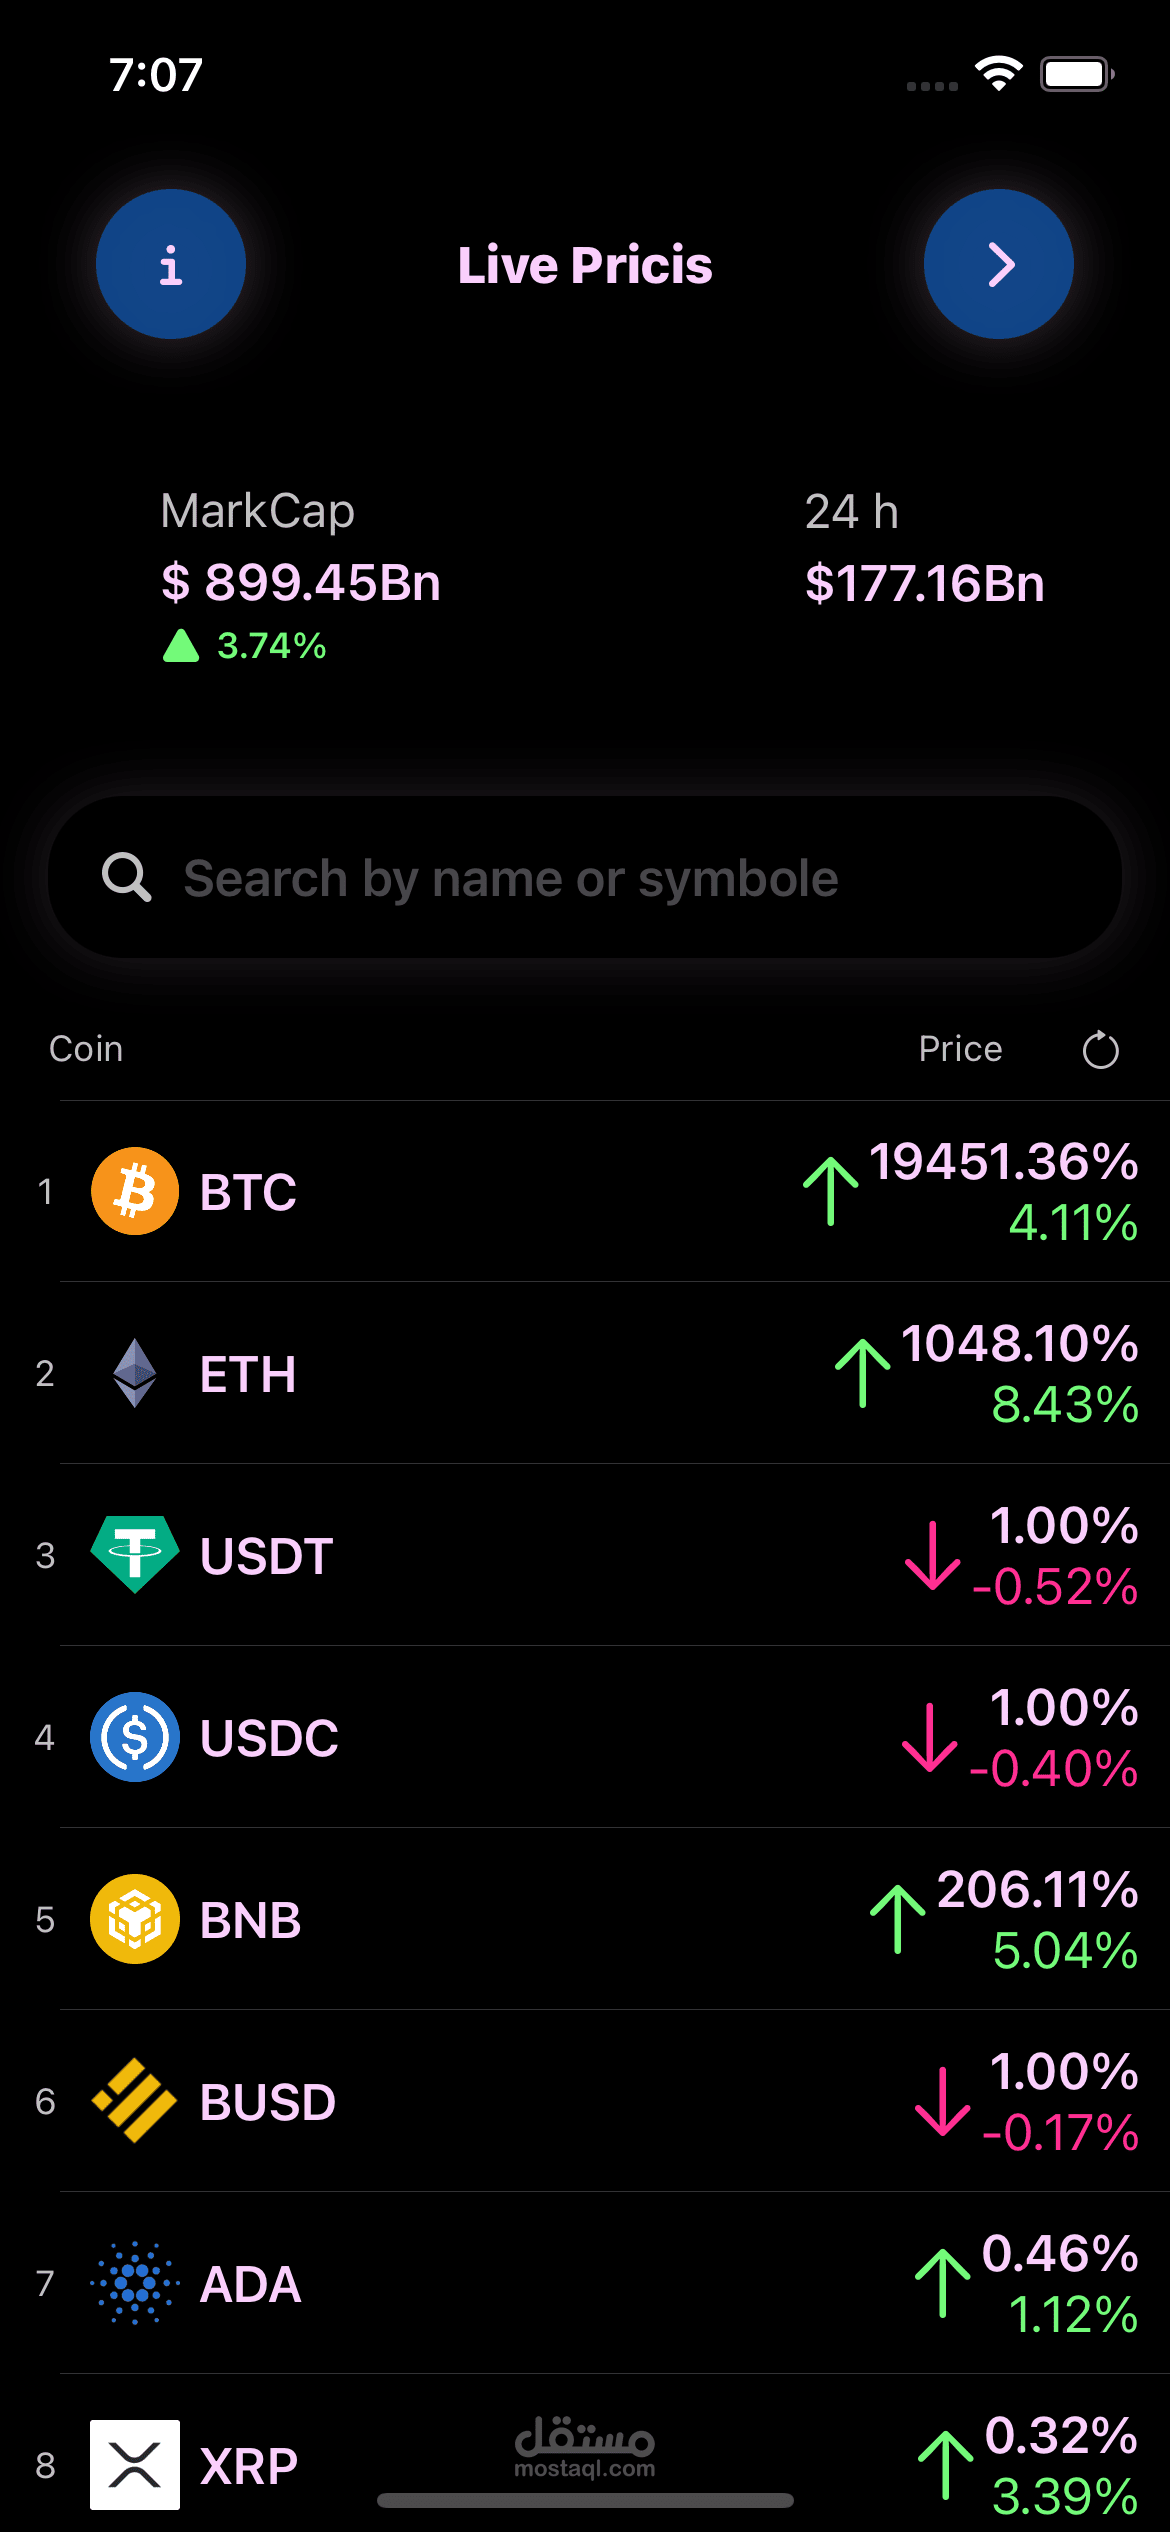Image resolution: width=1170 pixels, height=2532 pixels.
Task: Tap the BUSD coin logo
Action: tap(135, 2101)
